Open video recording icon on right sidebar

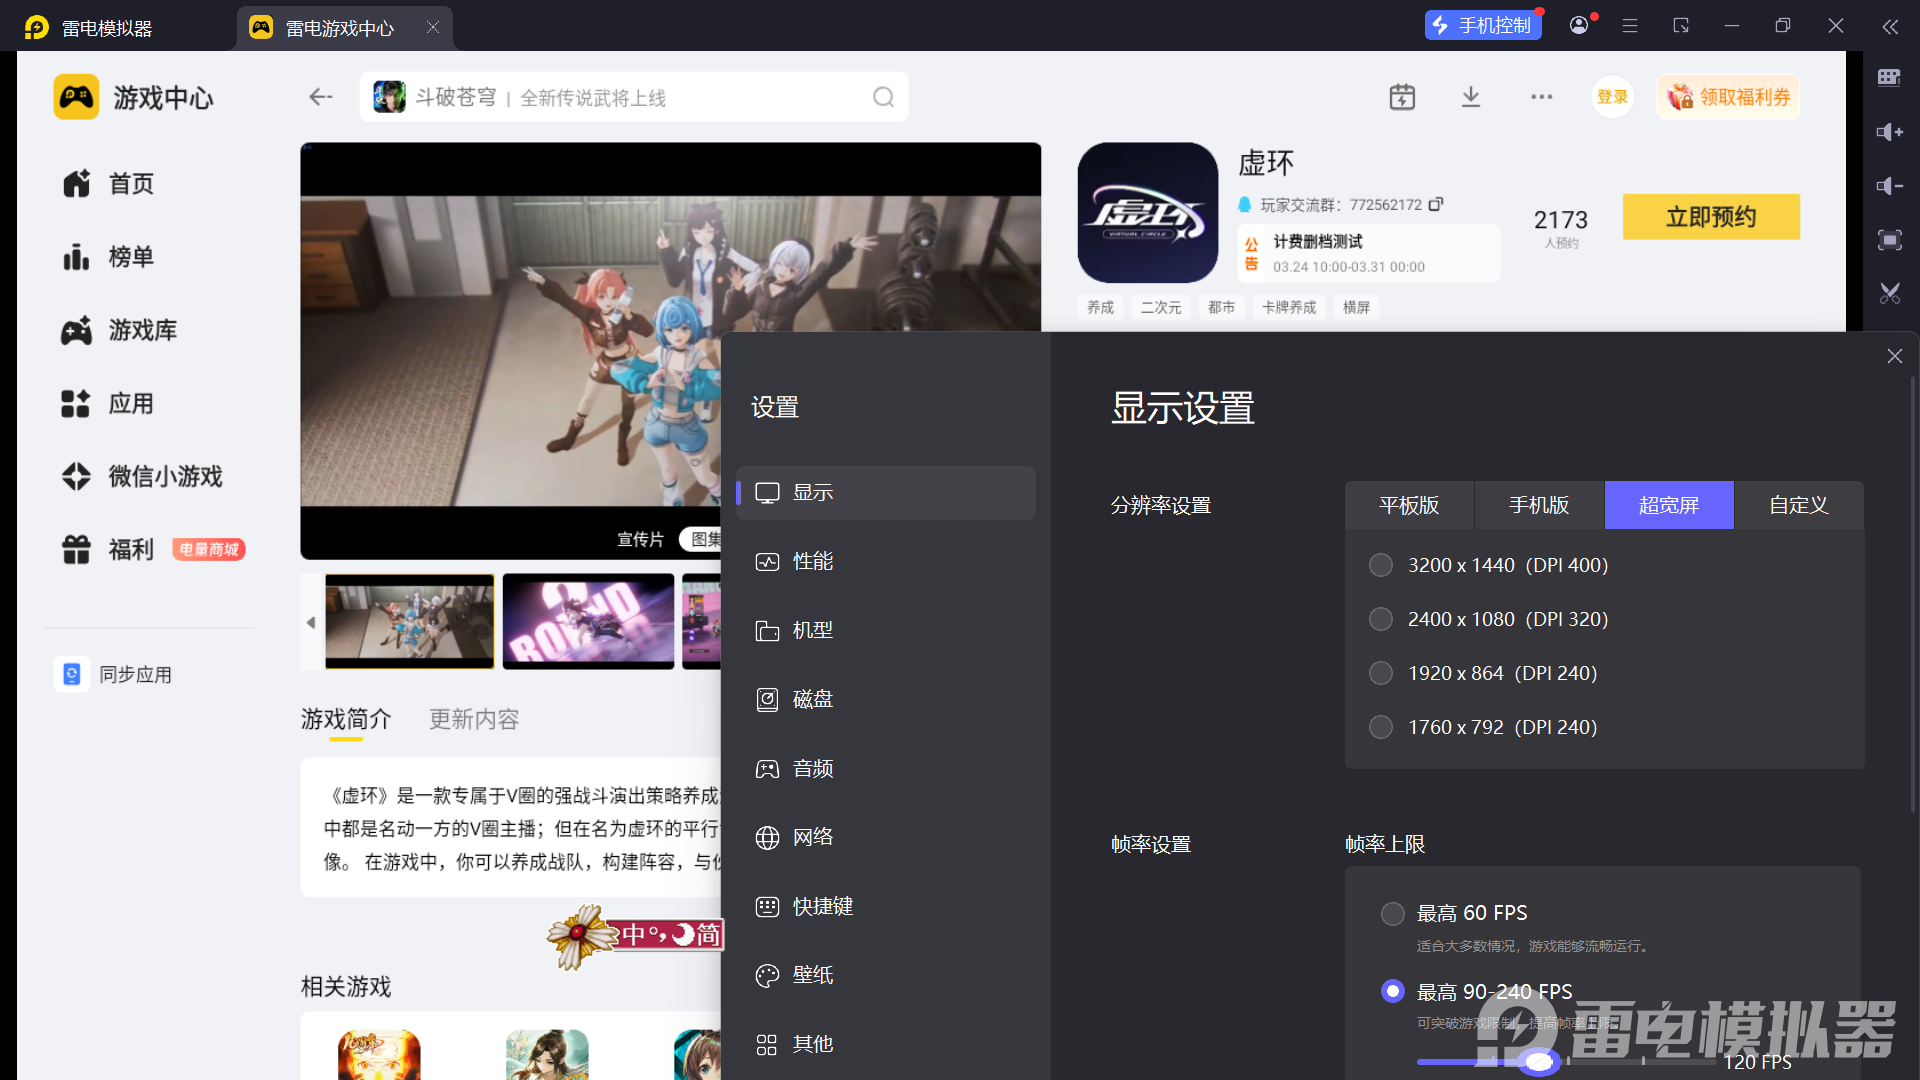coord(1890,240)
